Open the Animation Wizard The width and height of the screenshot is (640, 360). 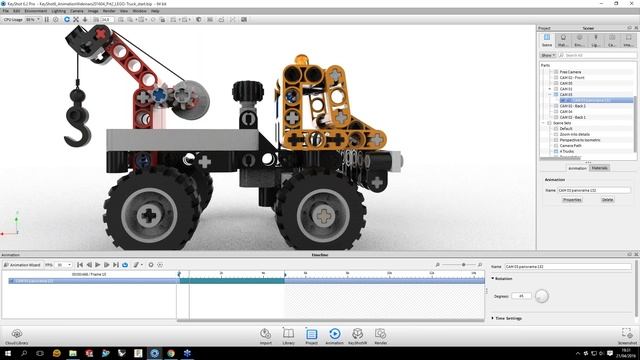(22, 265)
